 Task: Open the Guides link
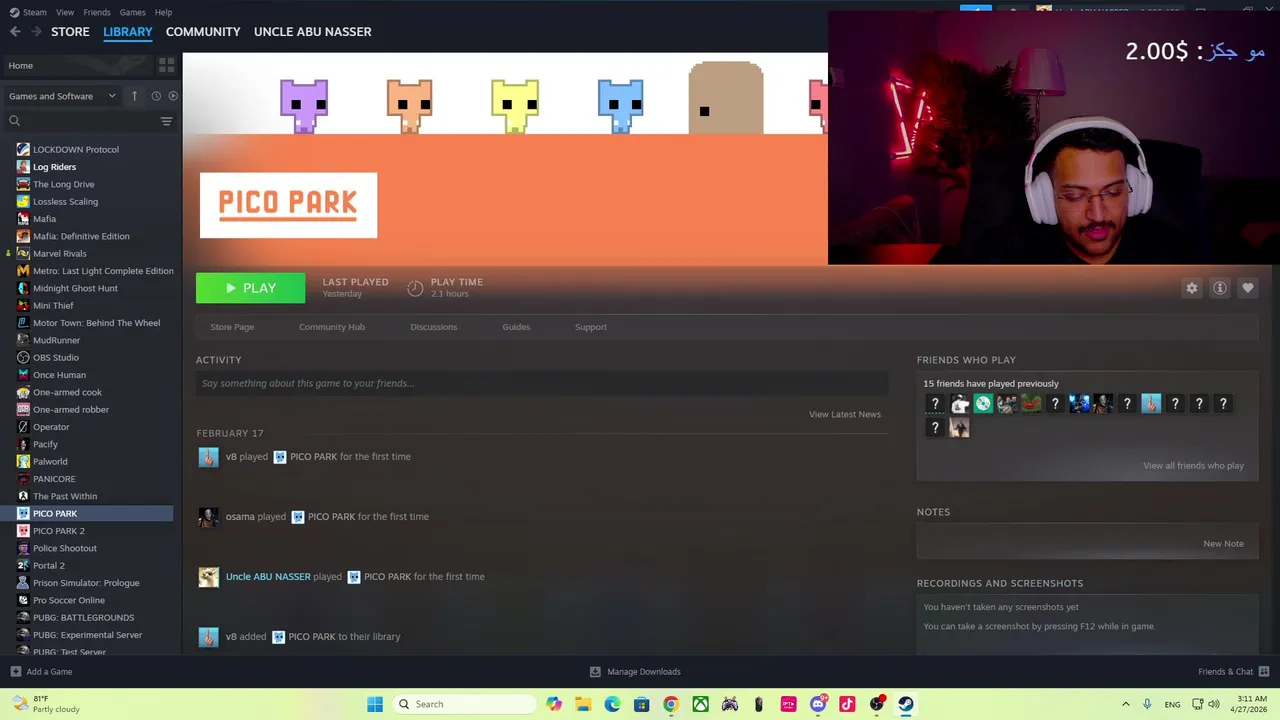pyautogui.click(x=516, y=327)
